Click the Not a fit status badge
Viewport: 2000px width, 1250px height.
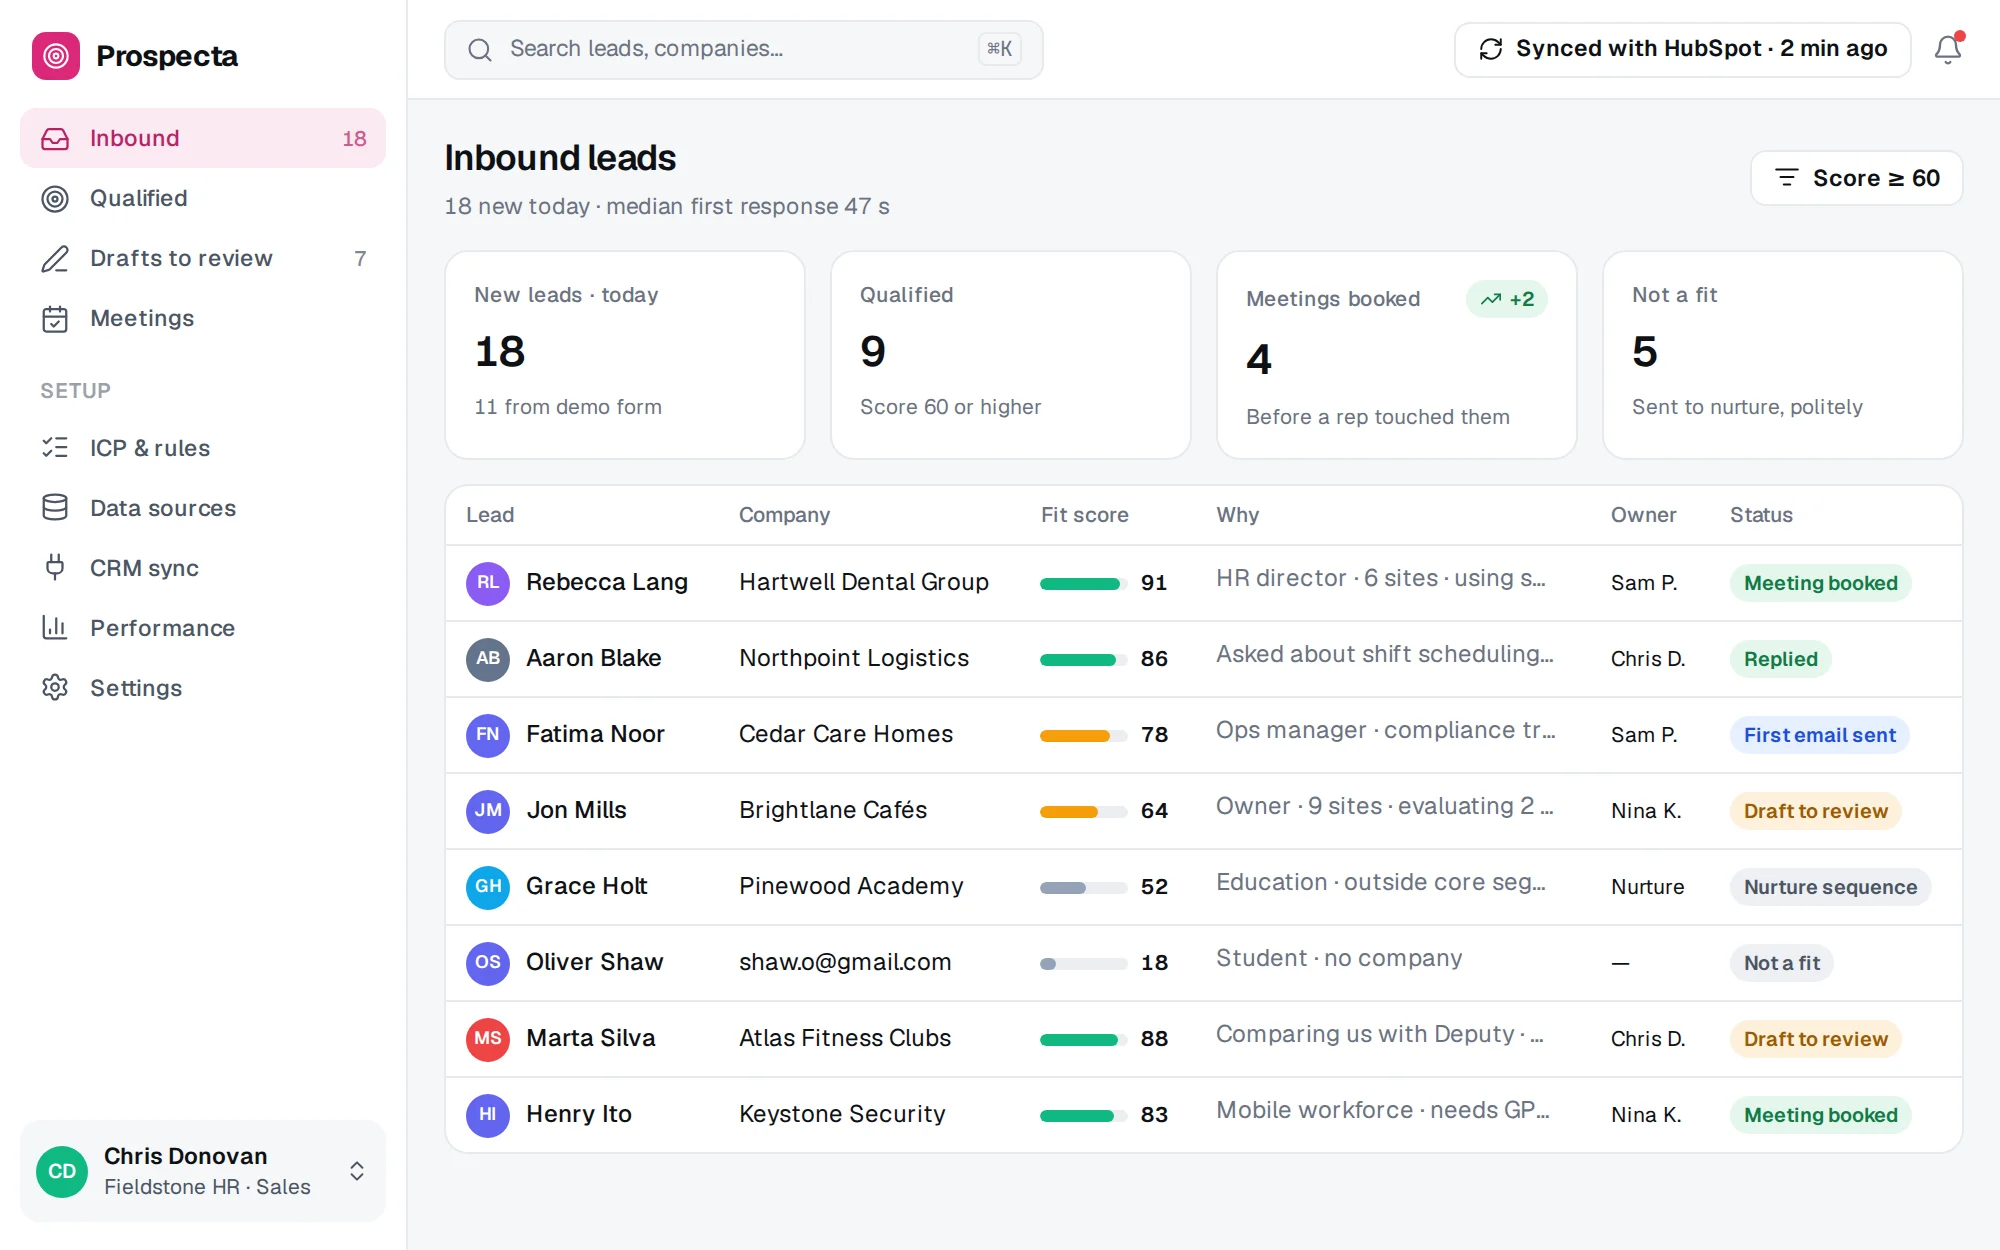[x=1782, y=963]
